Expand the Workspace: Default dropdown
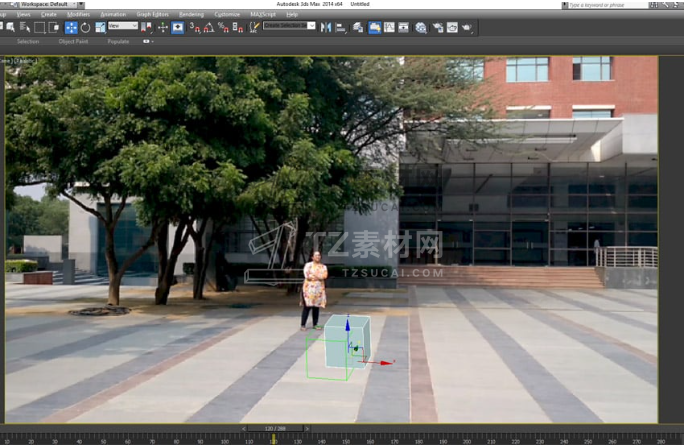The height and width of the screenshot is (445, 688). click(47, 4)
